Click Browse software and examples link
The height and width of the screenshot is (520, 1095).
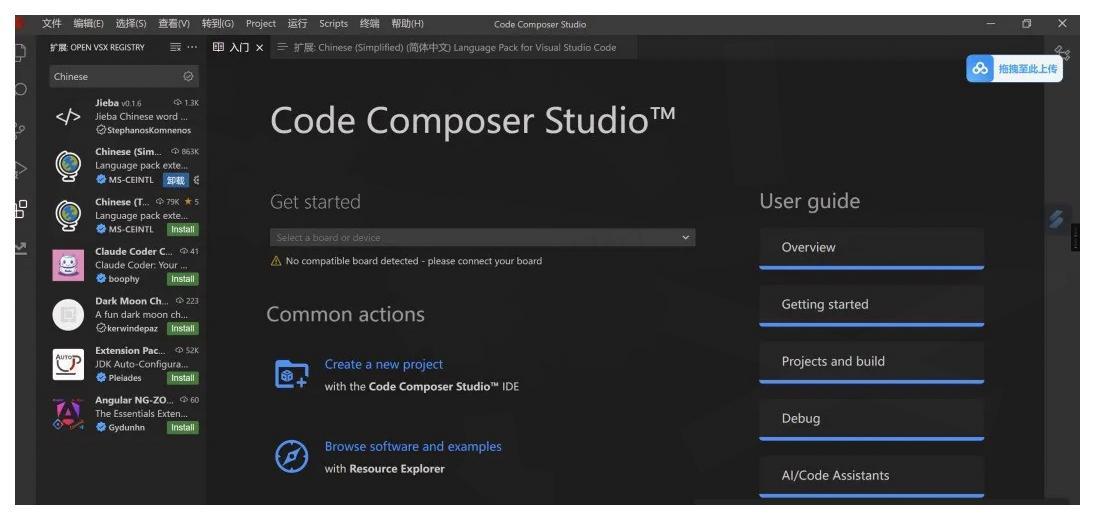(413, 447)
